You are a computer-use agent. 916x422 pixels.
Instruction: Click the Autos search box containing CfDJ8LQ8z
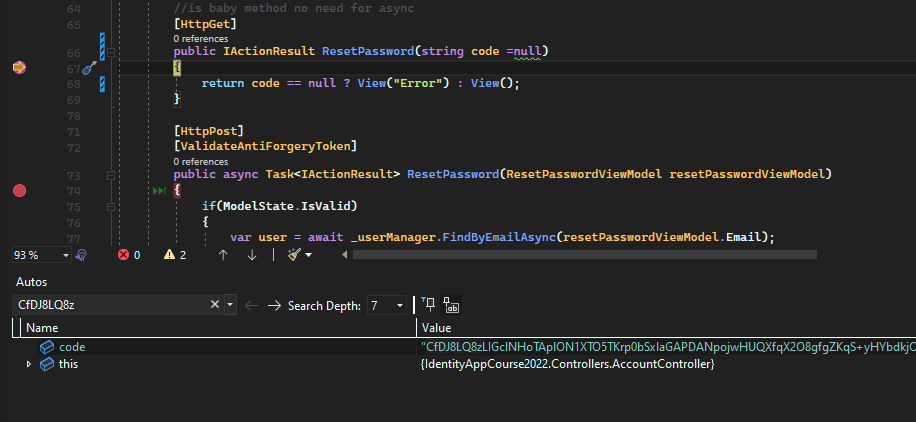tap(110, 305)
